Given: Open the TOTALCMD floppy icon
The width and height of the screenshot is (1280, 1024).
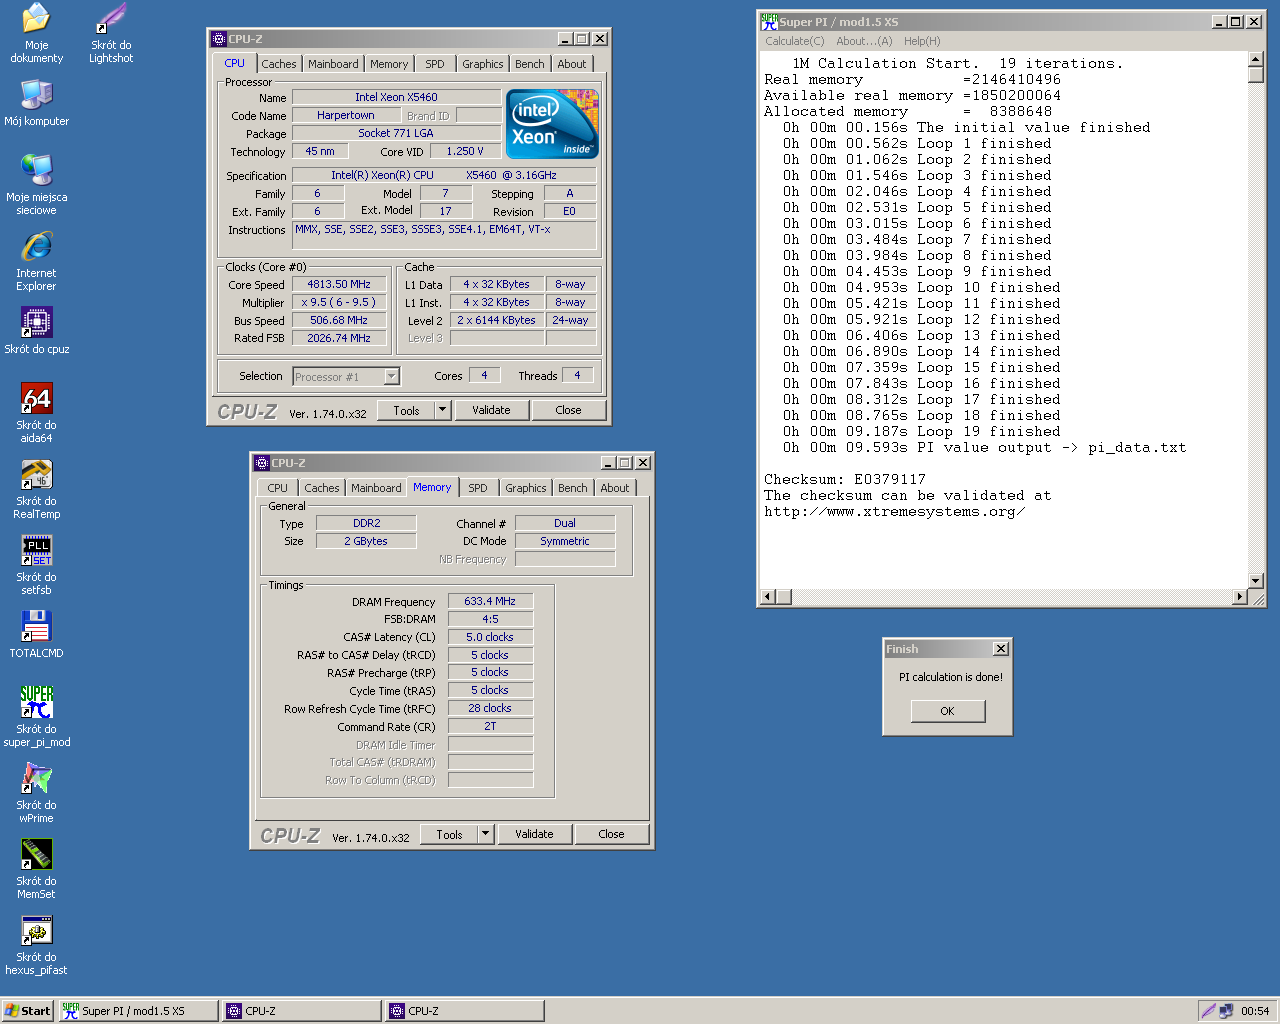Looking at the screenshot, I should [36, 626].
